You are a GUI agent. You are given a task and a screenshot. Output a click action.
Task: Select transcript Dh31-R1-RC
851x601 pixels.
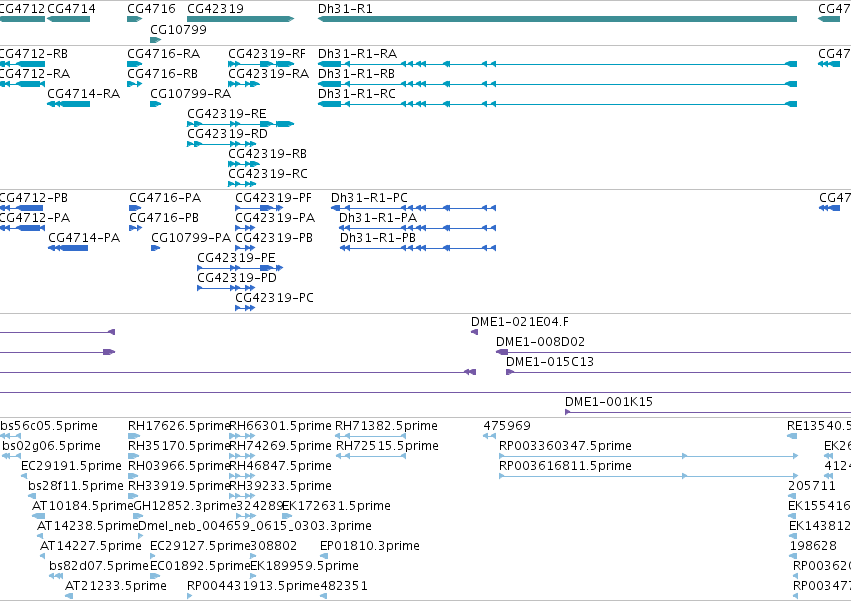[x=557, y=104]
